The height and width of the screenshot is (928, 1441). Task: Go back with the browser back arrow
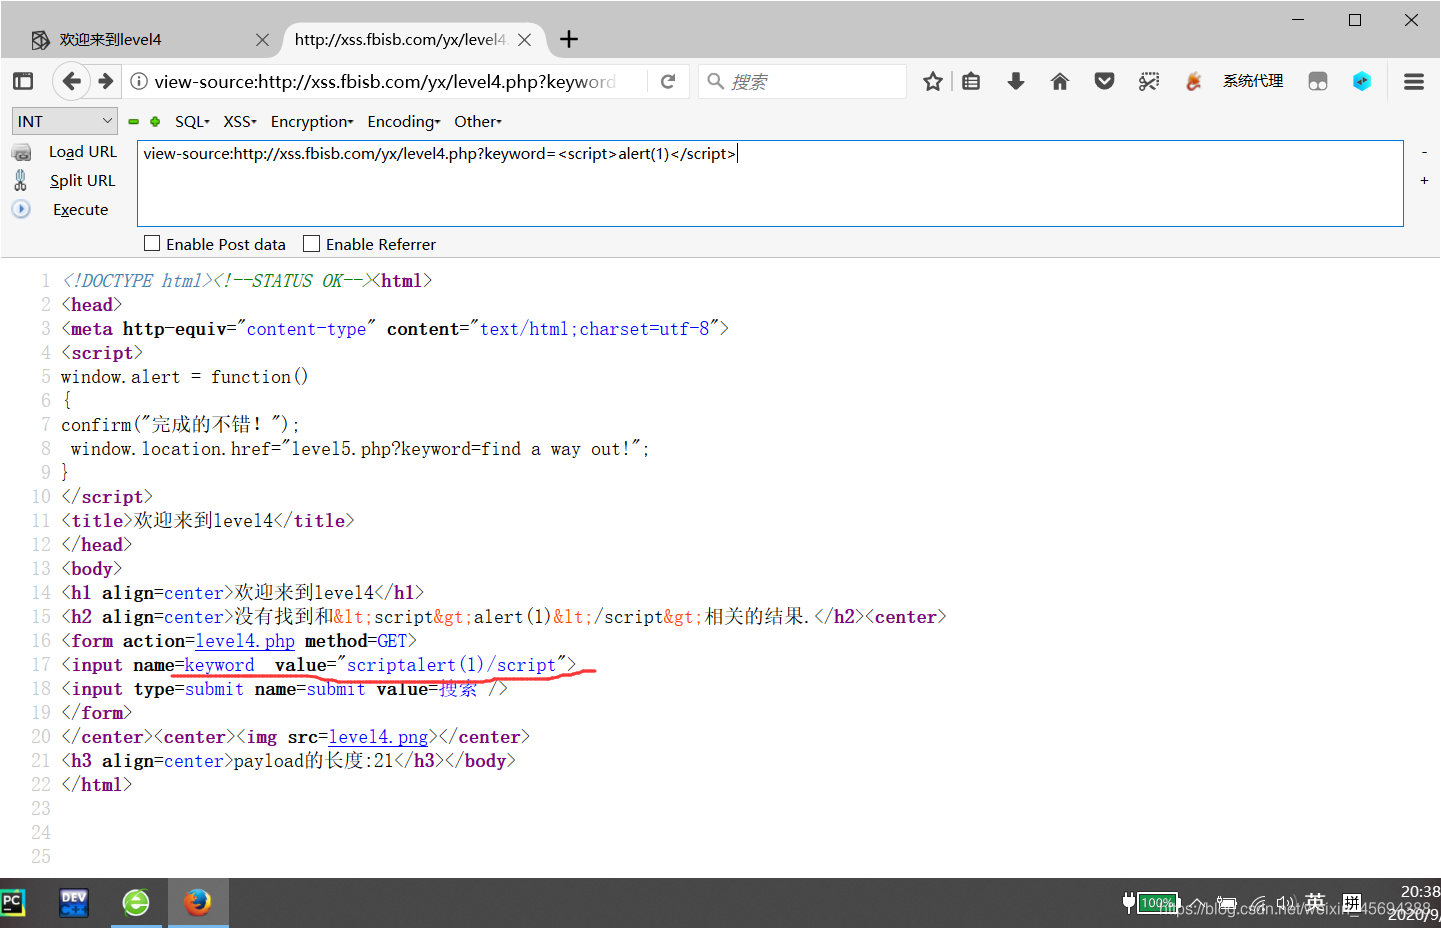pos(71,81)
